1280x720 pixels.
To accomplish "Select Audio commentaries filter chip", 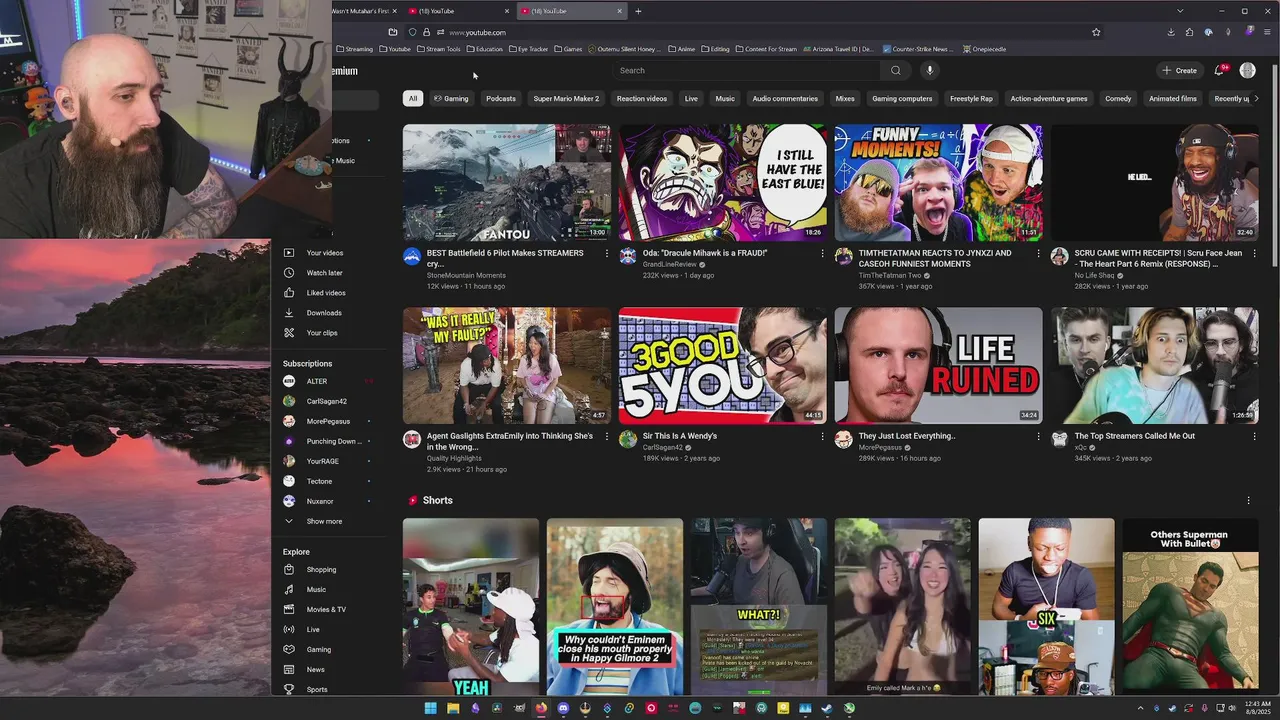I will pos(785,98).
